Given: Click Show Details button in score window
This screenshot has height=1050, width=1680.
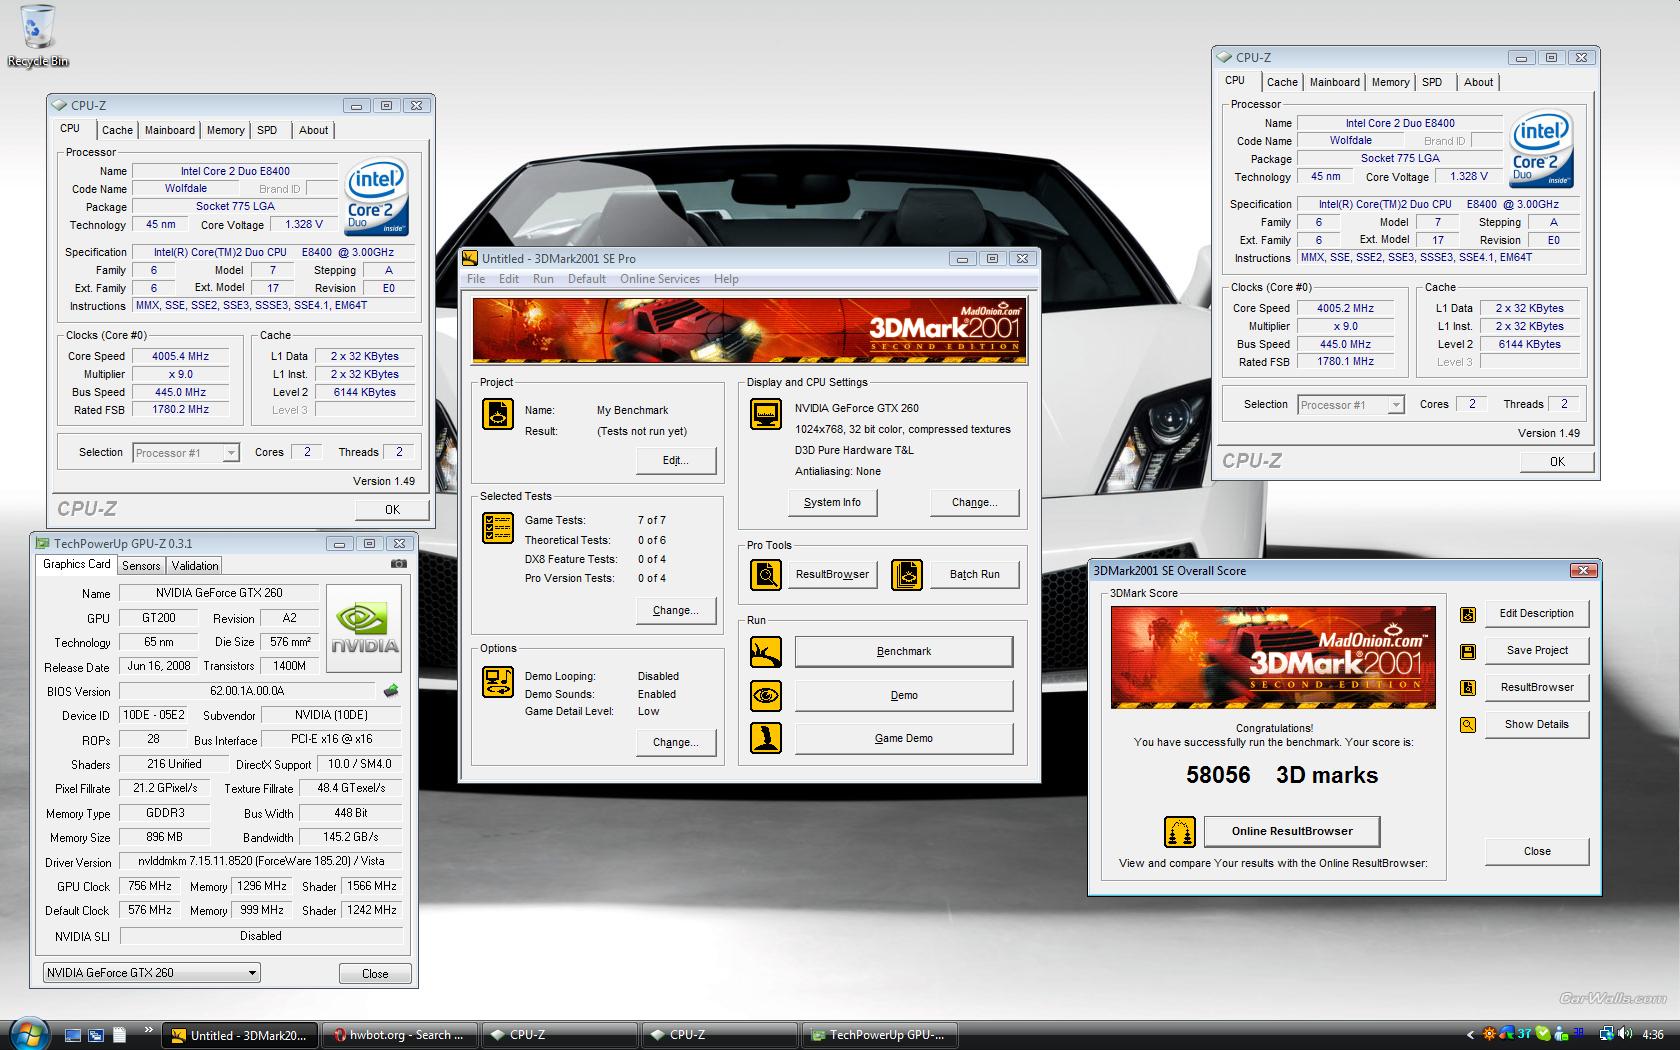Looking at the screenshot, I should [1537, 724].
